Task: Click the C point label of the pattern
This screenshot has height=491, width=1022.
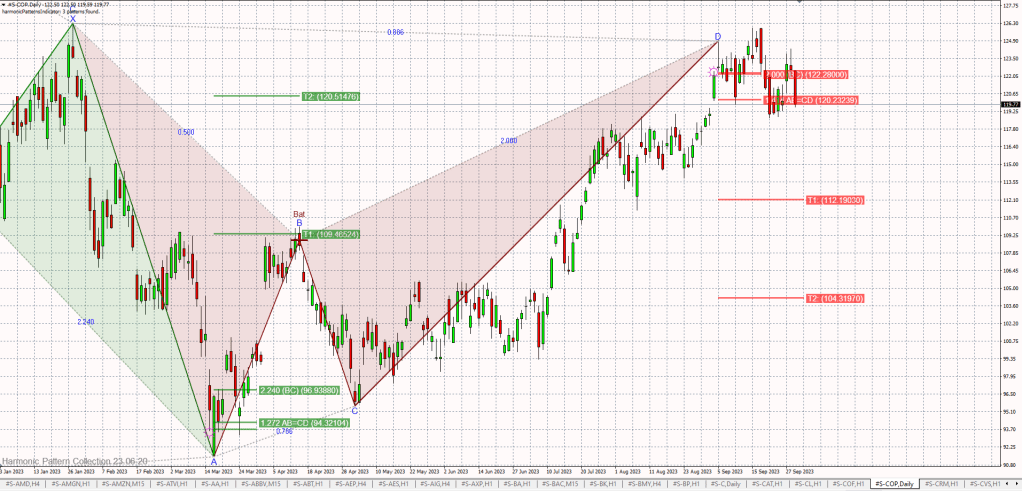Action: pyautogui.click(x=355, y=411)
